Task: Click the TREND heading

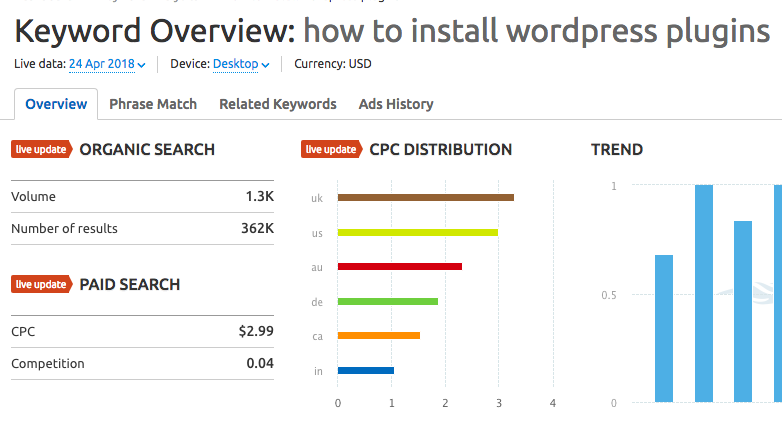Action: click(x=617, y=150)
